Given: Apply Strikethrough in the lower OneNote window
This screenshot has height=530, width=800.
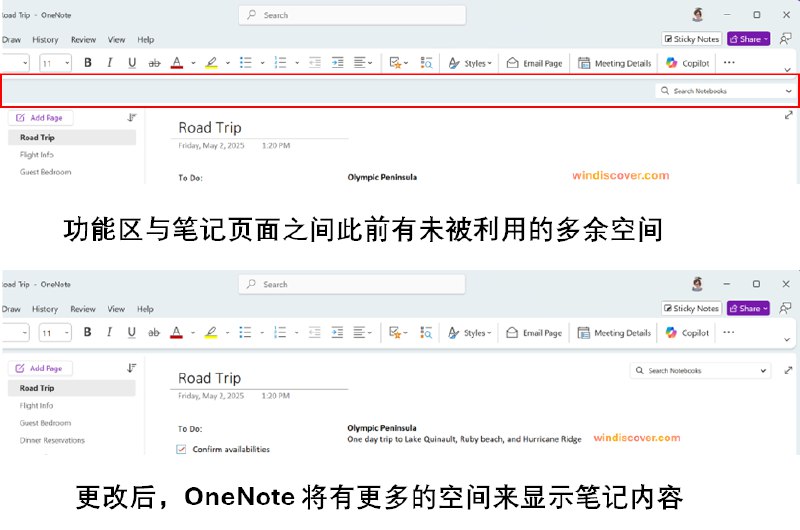Looking at the screenshot, I should (x=154, y=332).
